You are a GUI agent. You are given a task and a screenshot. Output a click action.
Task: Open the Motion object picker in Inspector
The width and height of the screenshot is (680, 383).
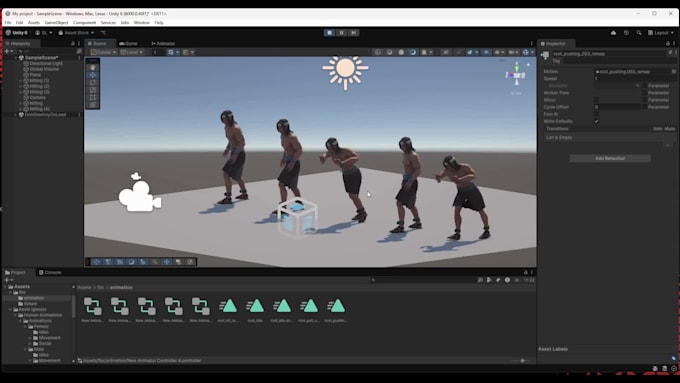673,72
